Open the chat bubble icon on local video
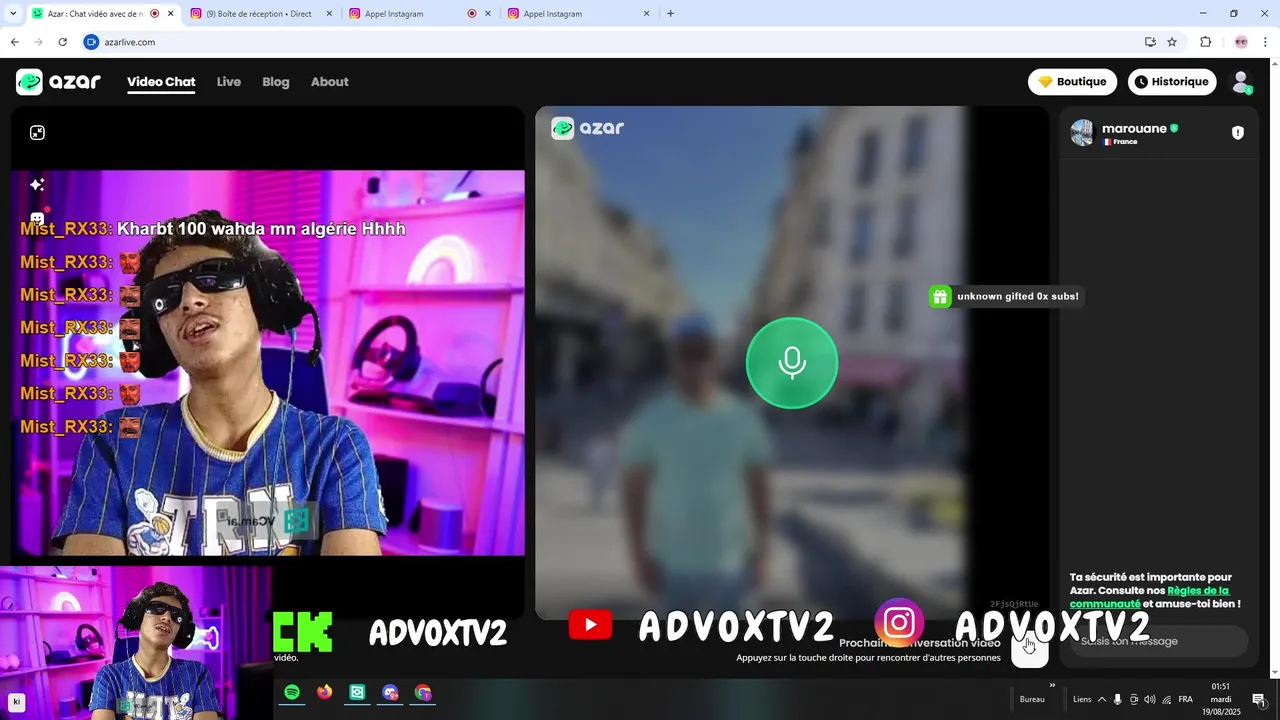This screenshot has width=1280, height=720. click(37, 217)
